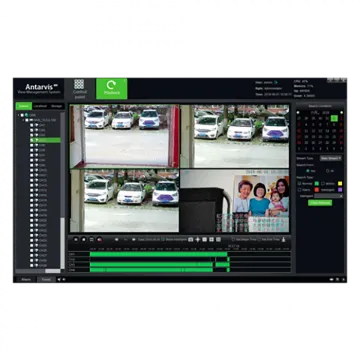Click the bottom-right family camera feed
This screenshot has height=360, width=360.
pos(235,201)
